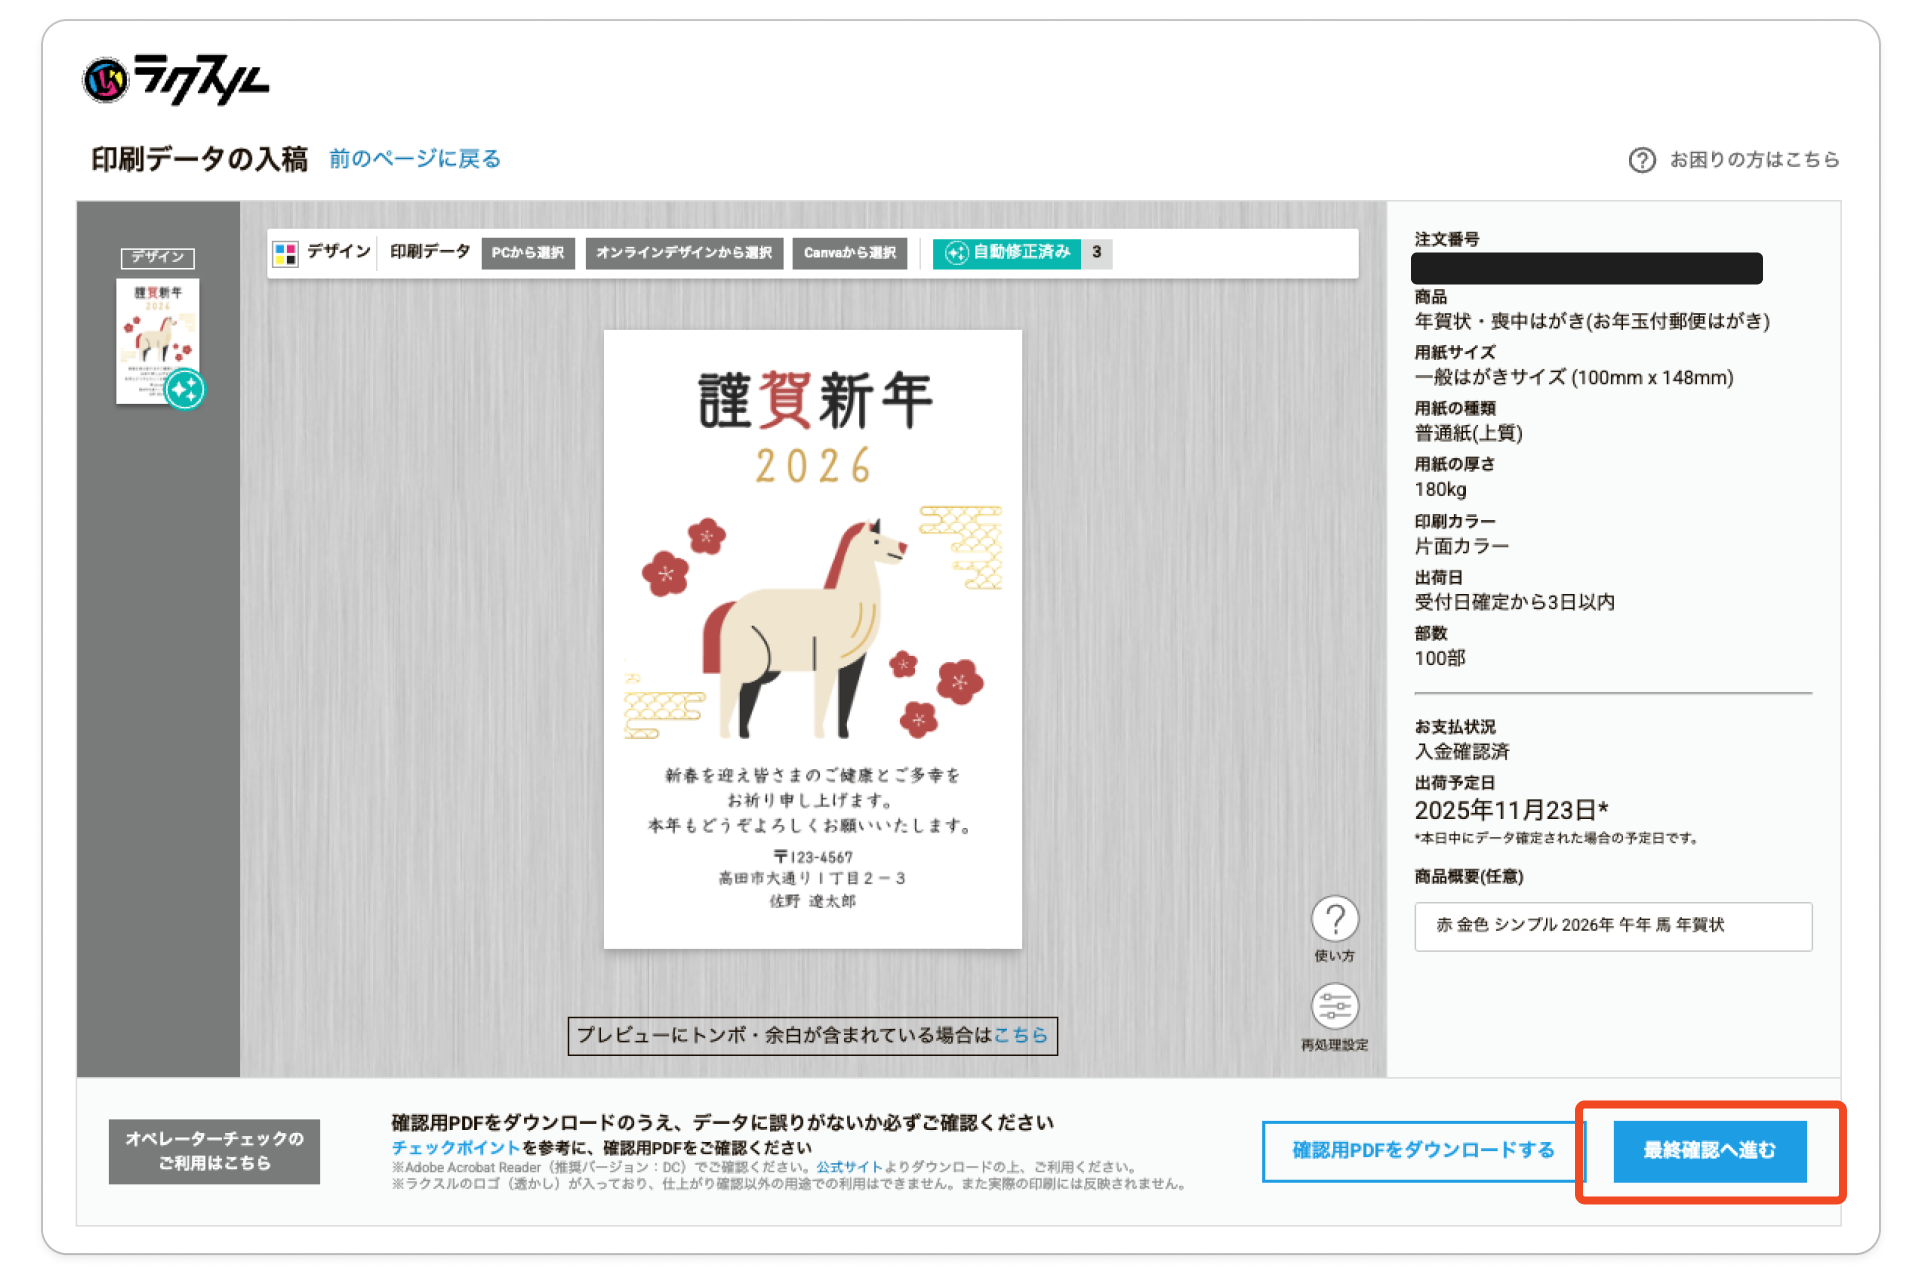Open the 使い方 help icon
Image resolution: width=1909 pixels, height=1269 pixels.
point(1334,919)
